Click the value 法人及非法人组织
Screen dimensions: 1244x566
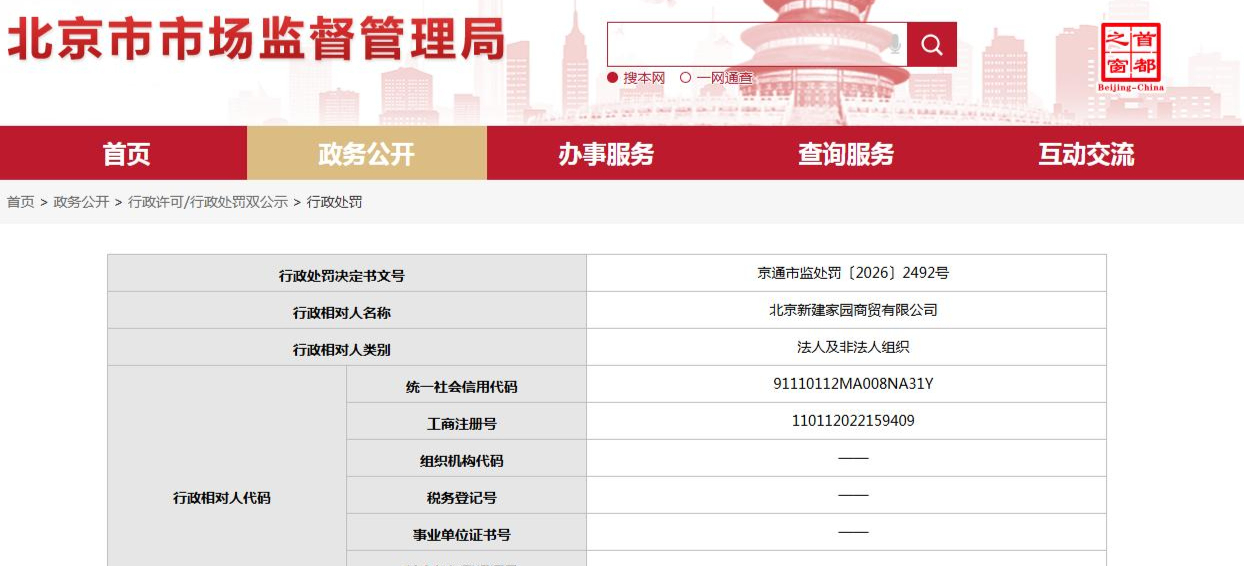click(853, 347)
